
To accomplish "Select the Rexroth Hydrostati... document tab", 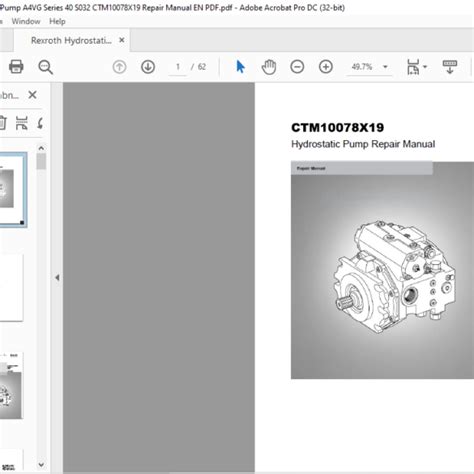I will tap(71, 40).
